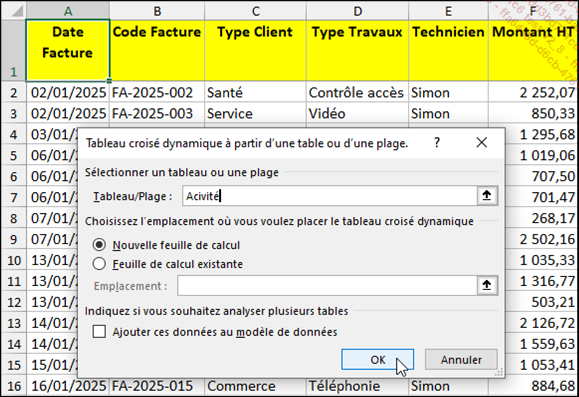Click the Technicien header cell
The height and width of the screenshot is (397, 579).
pos(448,50)
